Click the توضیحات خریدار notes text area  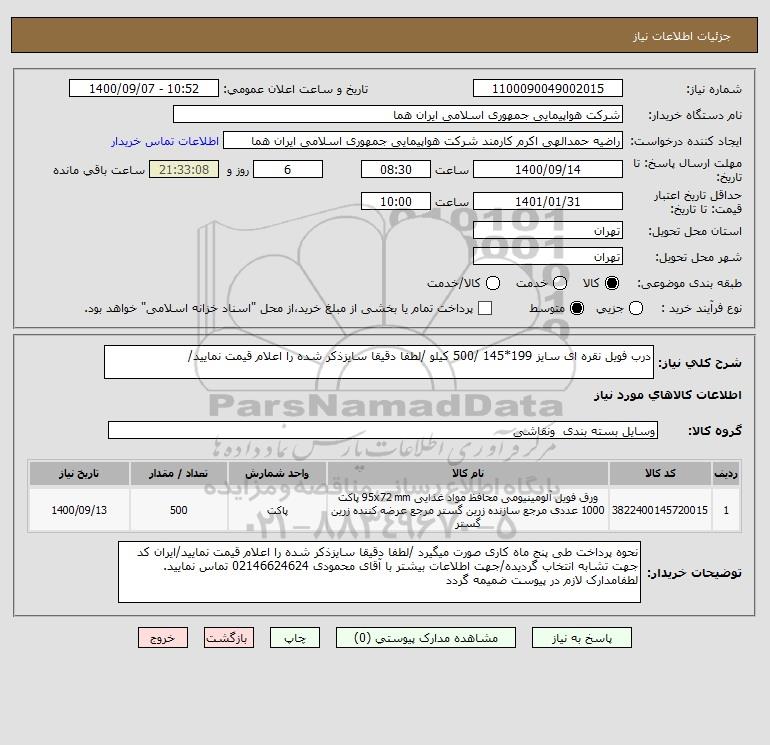pos(379,572)
